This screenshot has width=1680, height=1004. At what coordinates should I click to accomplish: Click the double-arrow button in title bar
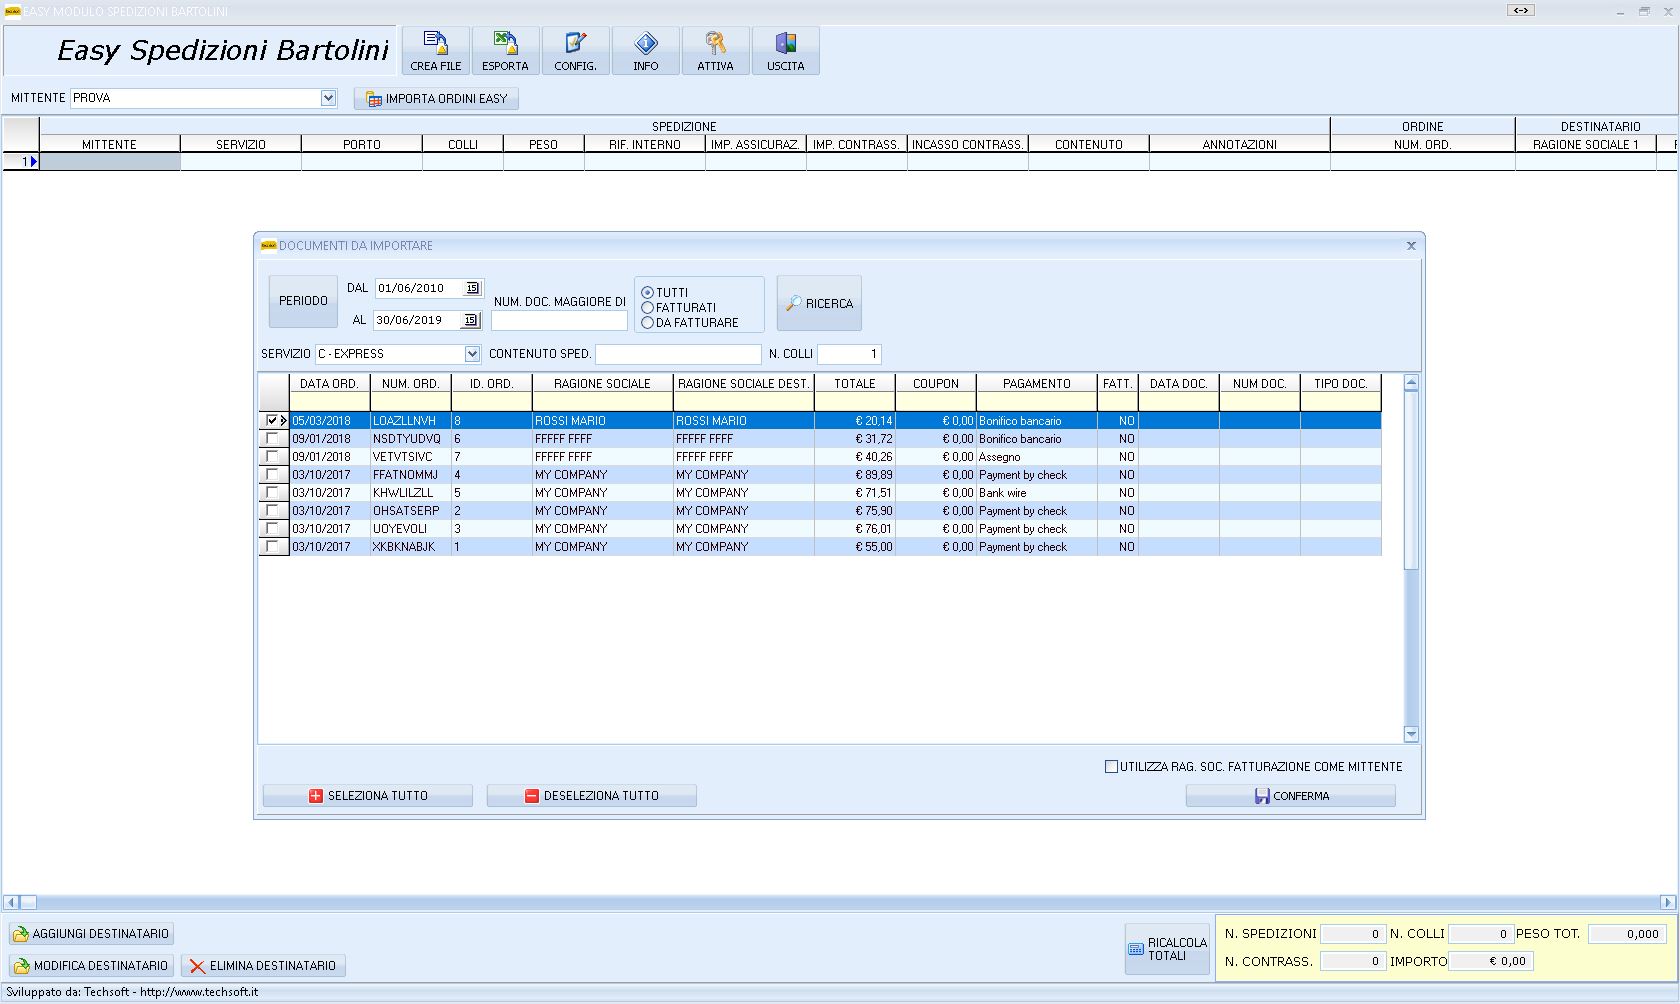click(x=1521, y=11)
